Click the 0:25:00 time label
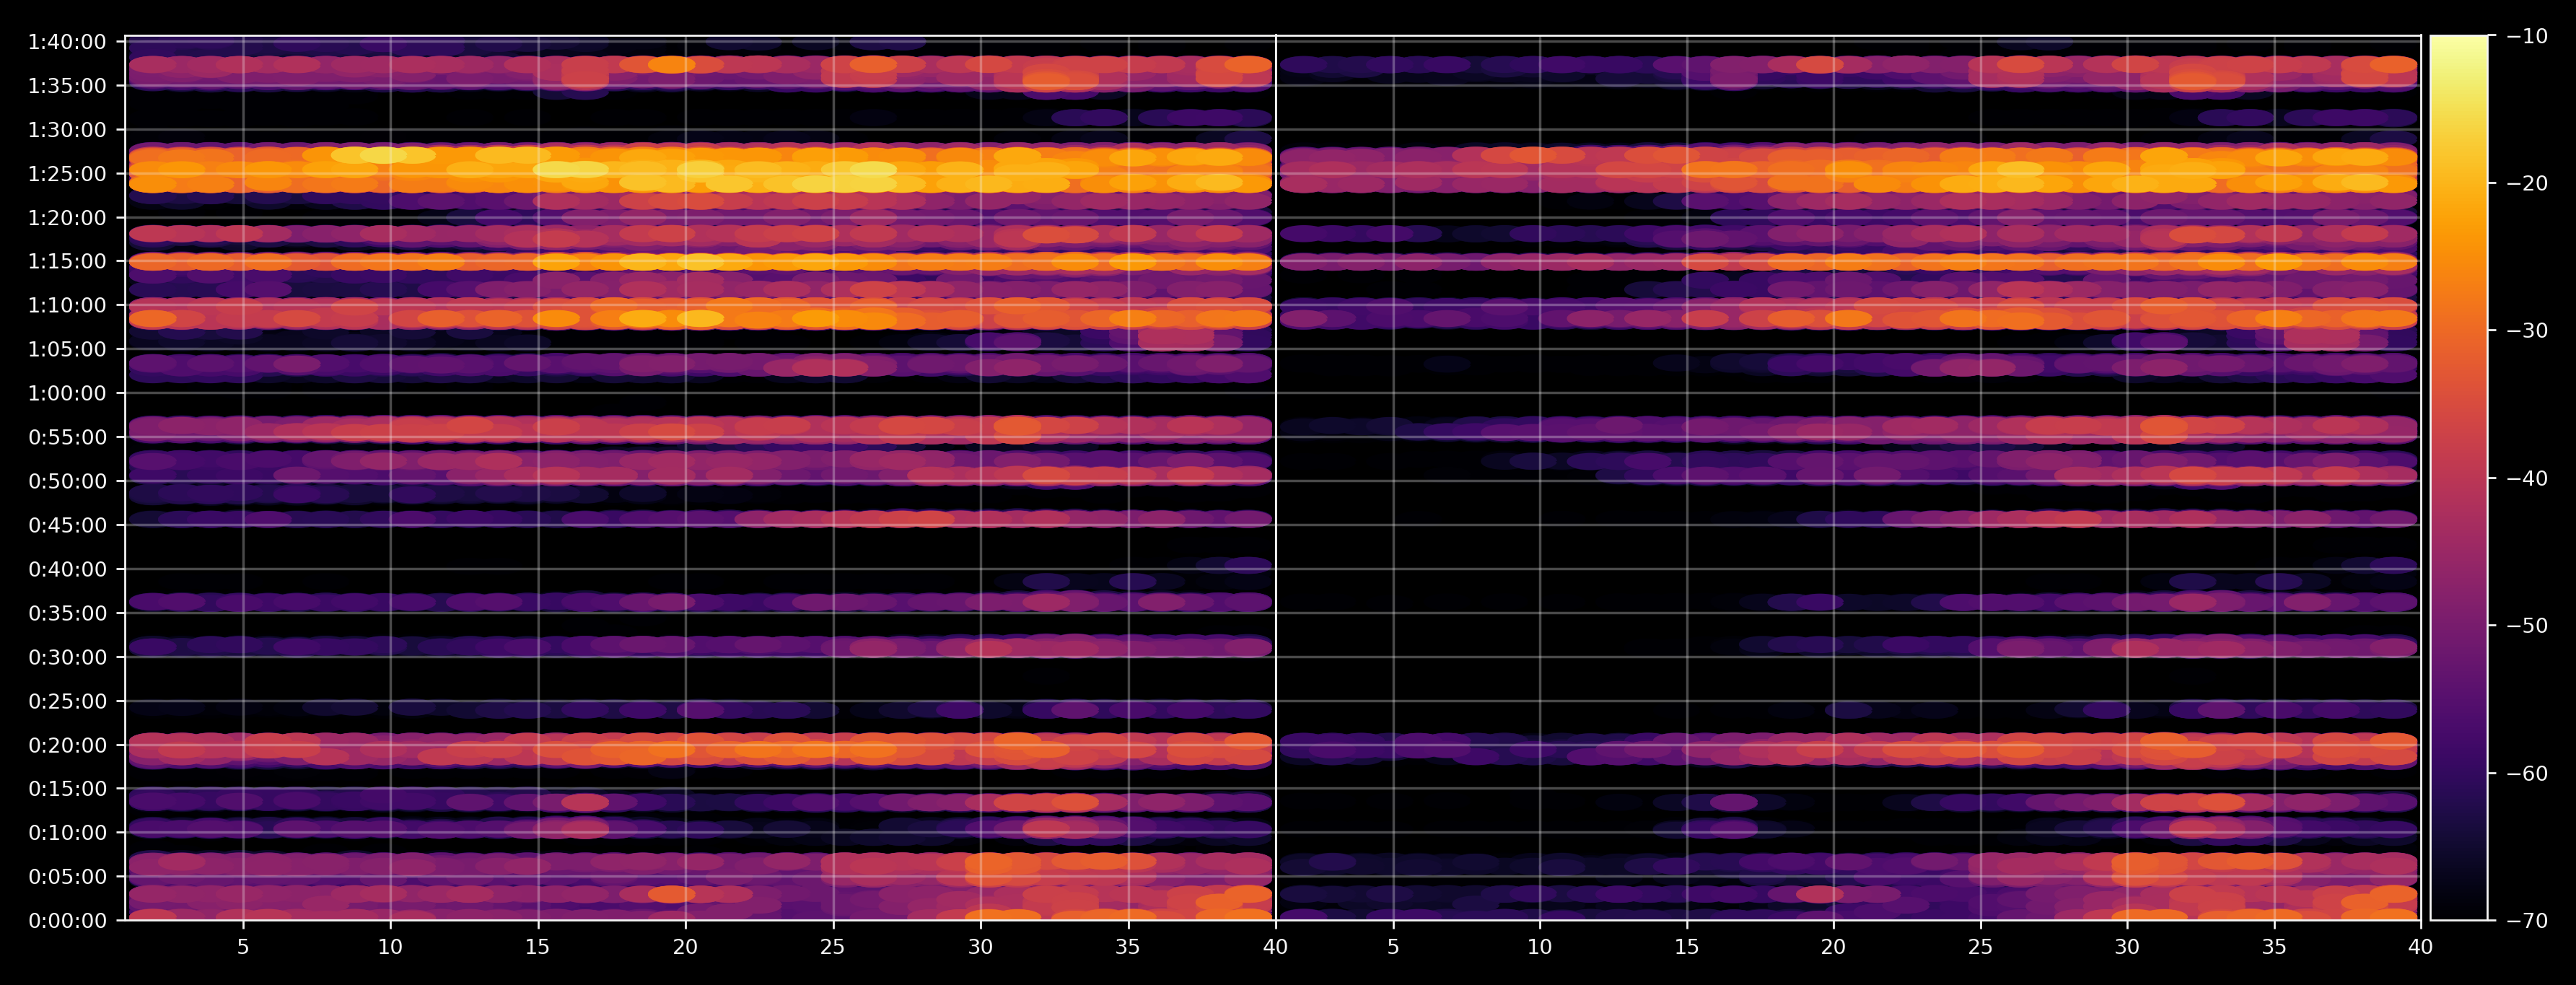The height and width of the screenshot is (985, 2576). coord(67,701)
